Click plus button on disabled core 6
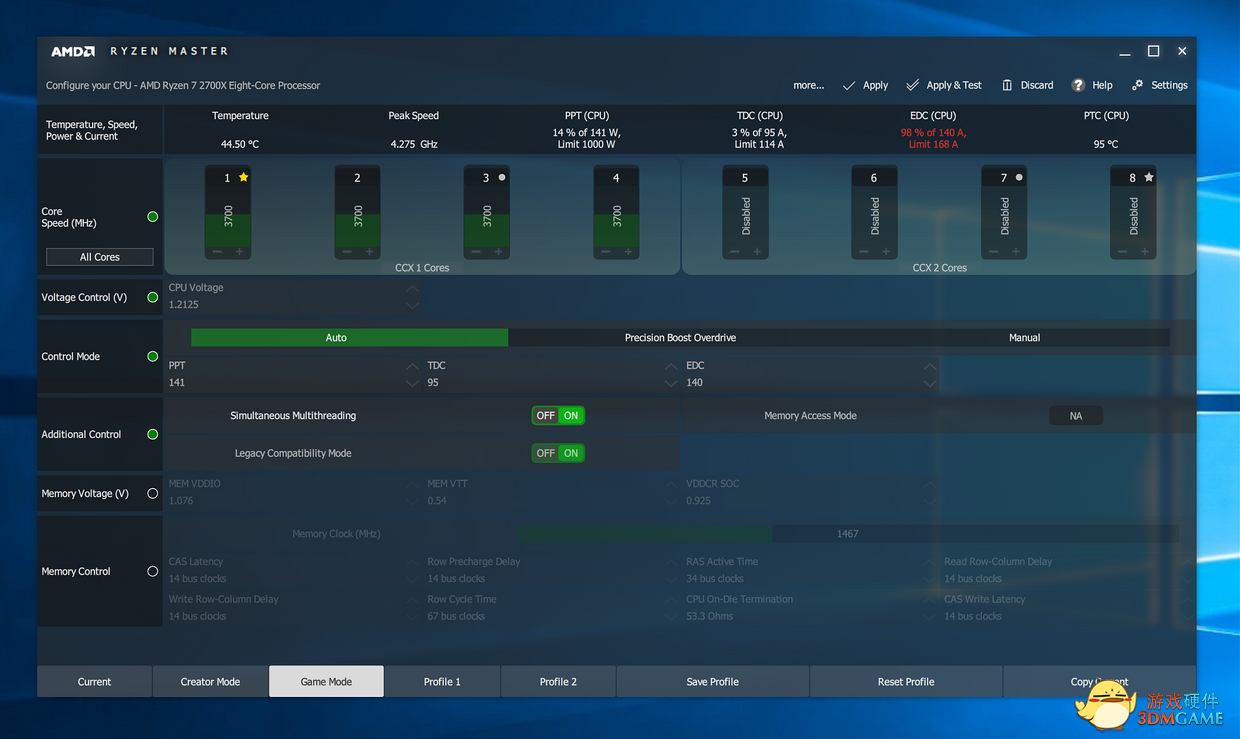Viewport: 1240px width, 739px height. coord(887,252)
